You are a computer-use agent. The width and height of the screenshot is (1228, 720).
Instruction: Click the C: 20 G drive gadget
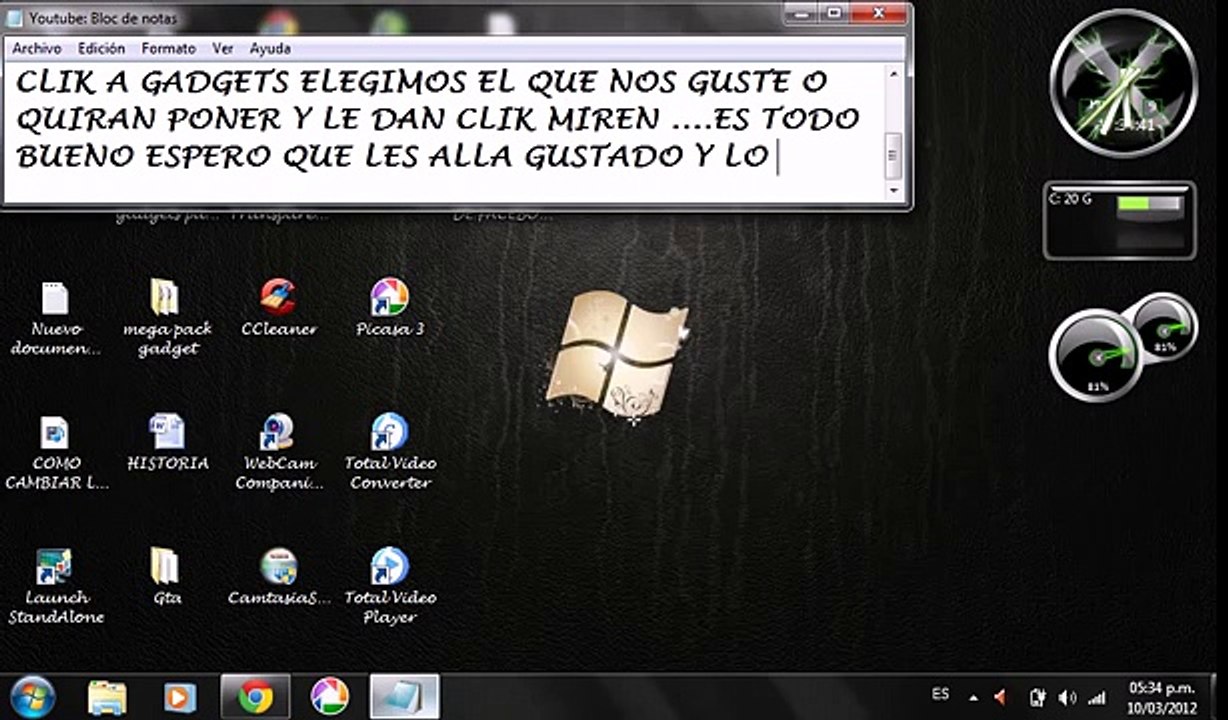(x=1119, y=221)
